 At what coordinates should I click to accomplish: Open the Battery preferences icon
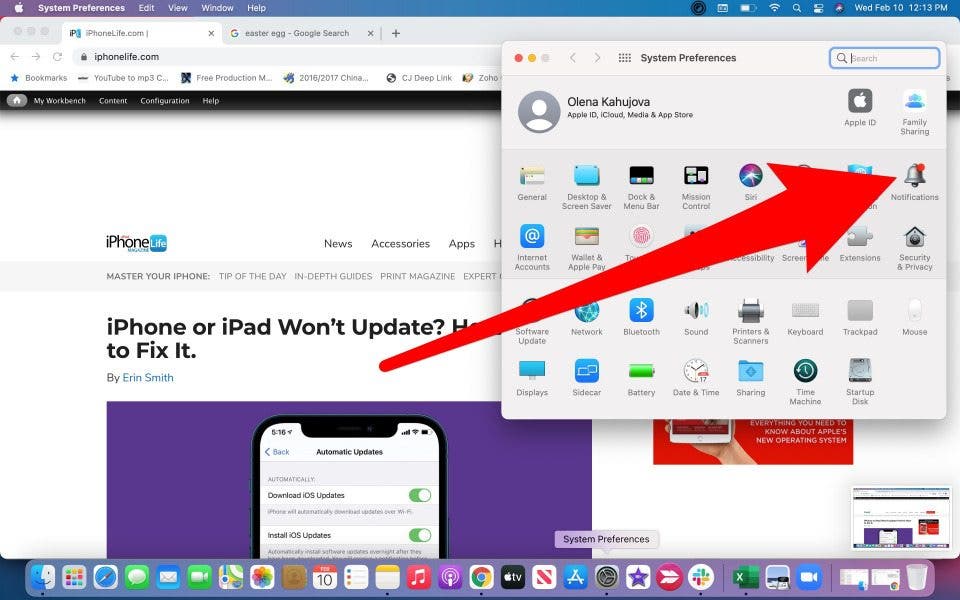click(x=641, y=372)
